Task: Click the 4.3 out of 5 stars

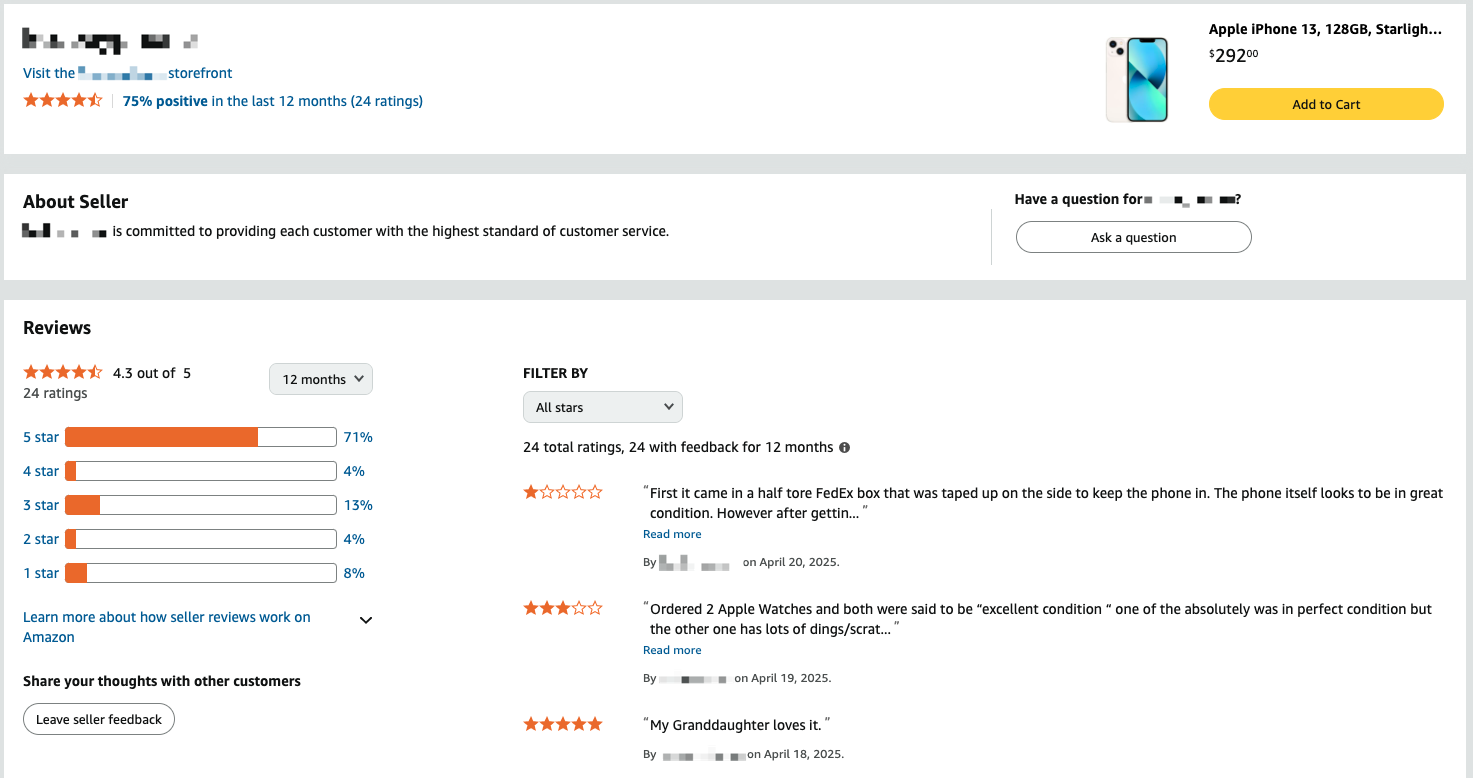Action: (x=63, y=373)
